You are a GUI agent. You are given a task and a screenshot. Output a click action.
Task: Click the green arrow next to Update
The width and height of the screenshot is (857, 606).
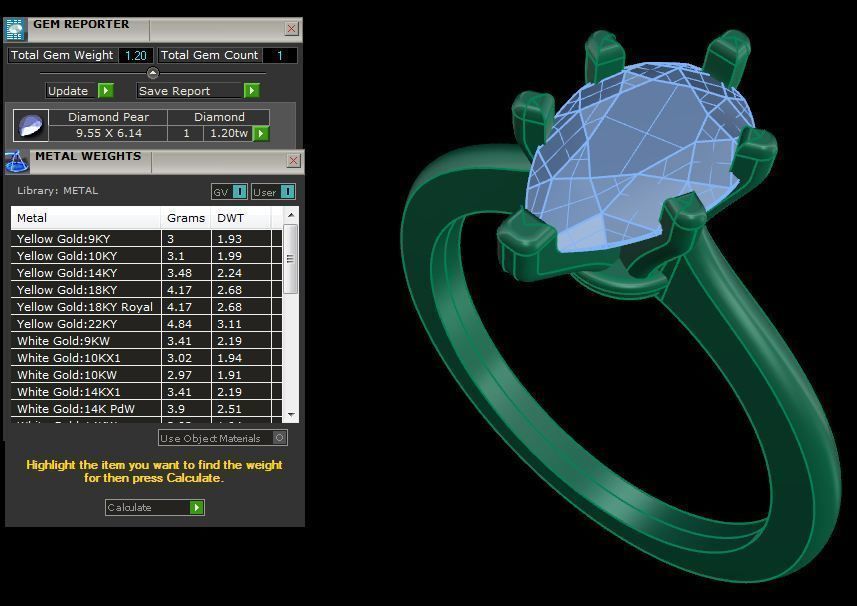tap(105, 91)
